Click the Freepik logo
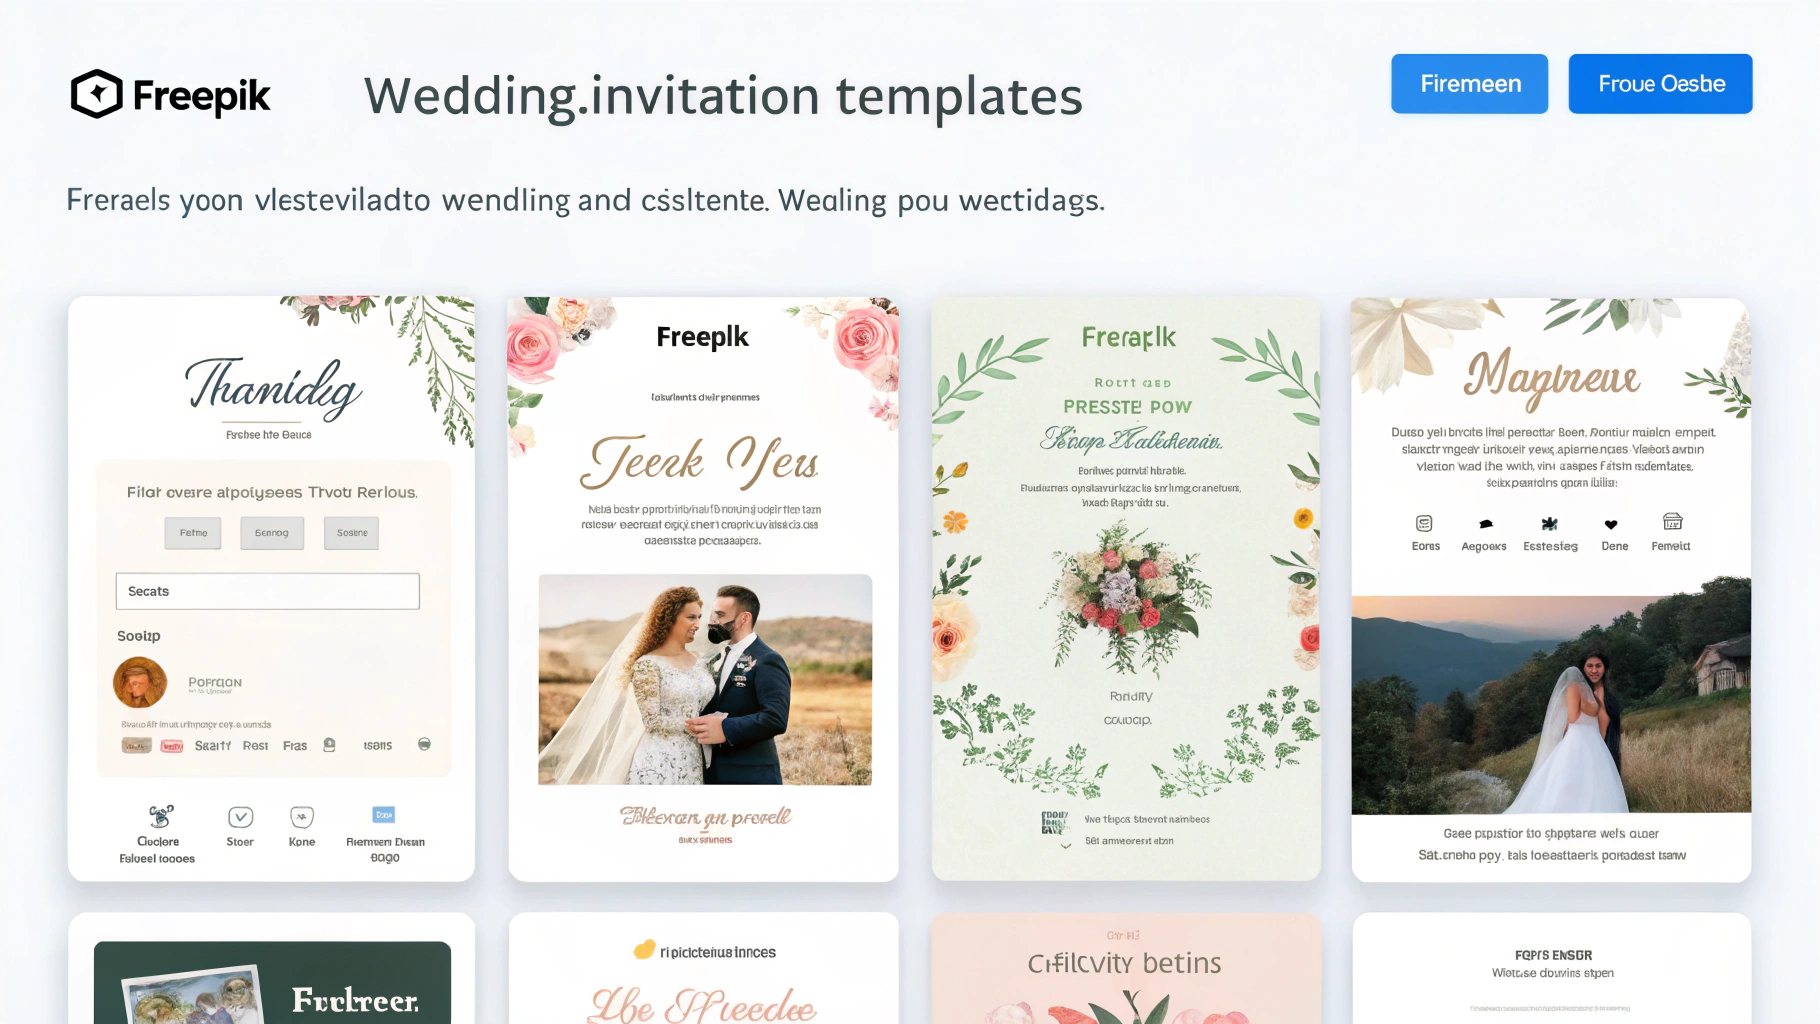This screenshot has width=1820, height=1024. 170,95
